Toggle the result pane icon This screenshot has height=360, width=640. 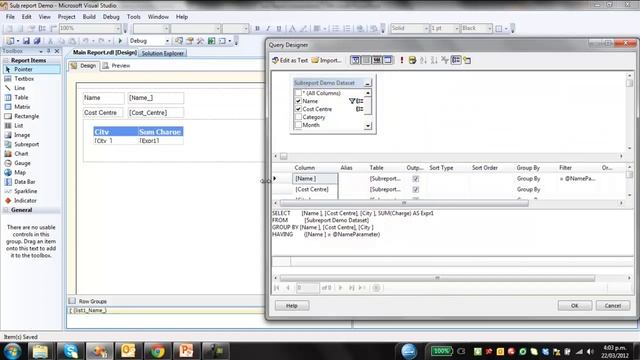click(x=387, y=60)
